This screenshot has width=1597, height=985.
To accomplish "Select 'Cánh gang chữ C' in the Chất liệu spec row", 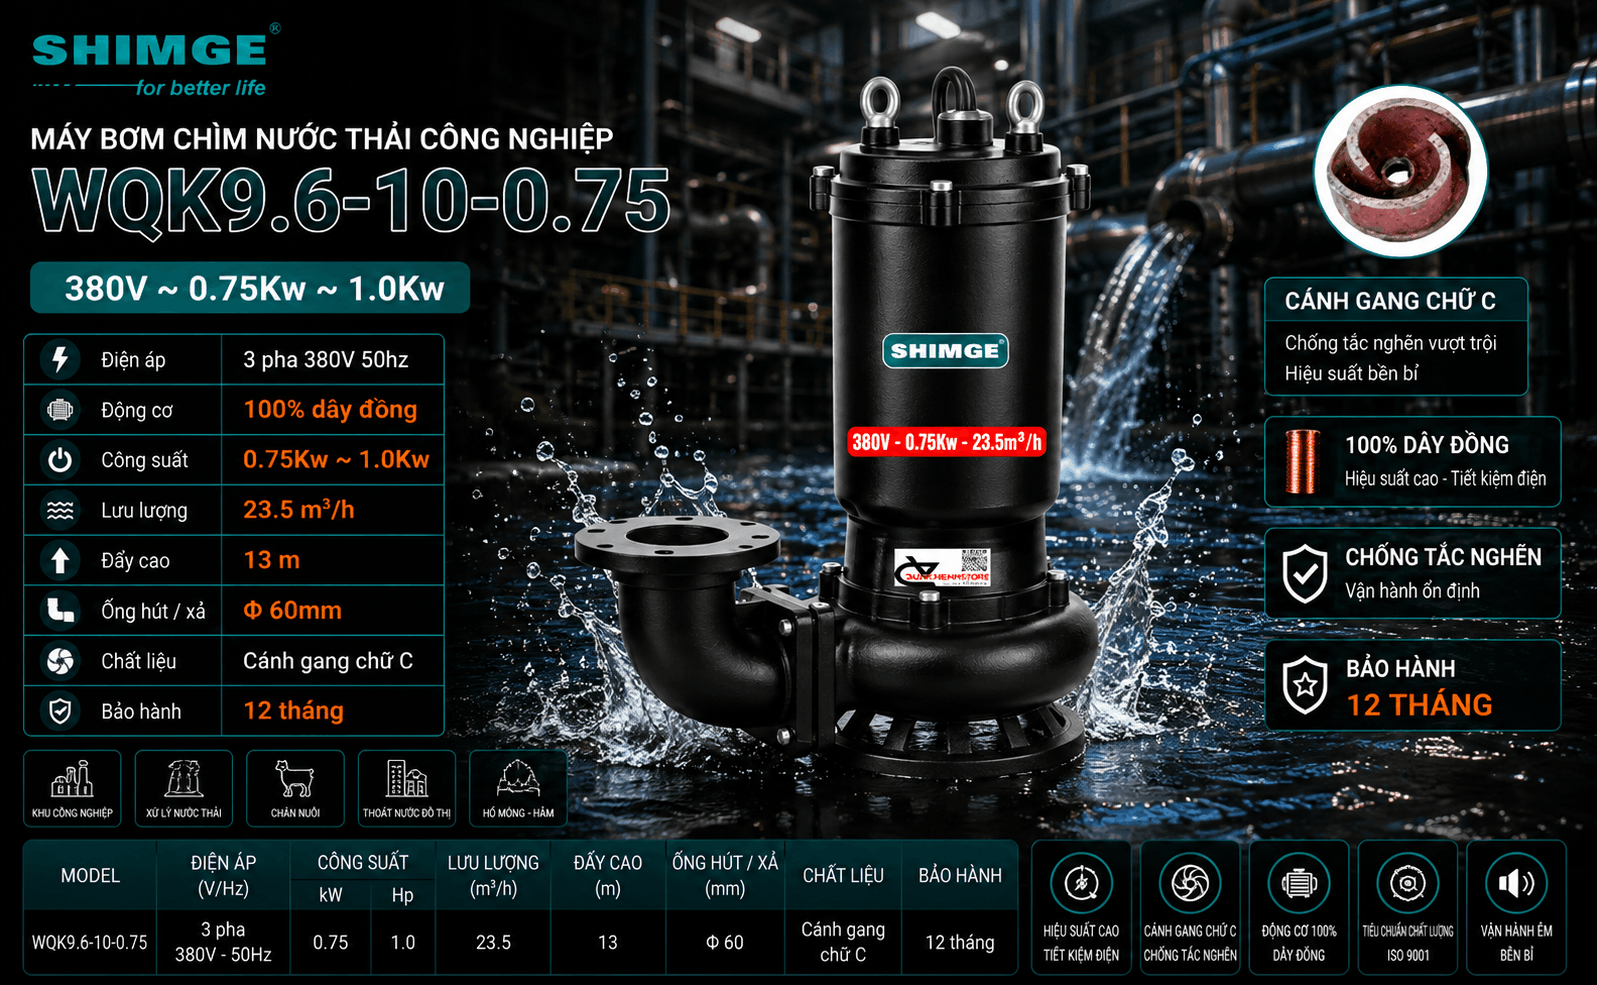I will [x=328, y=661].
